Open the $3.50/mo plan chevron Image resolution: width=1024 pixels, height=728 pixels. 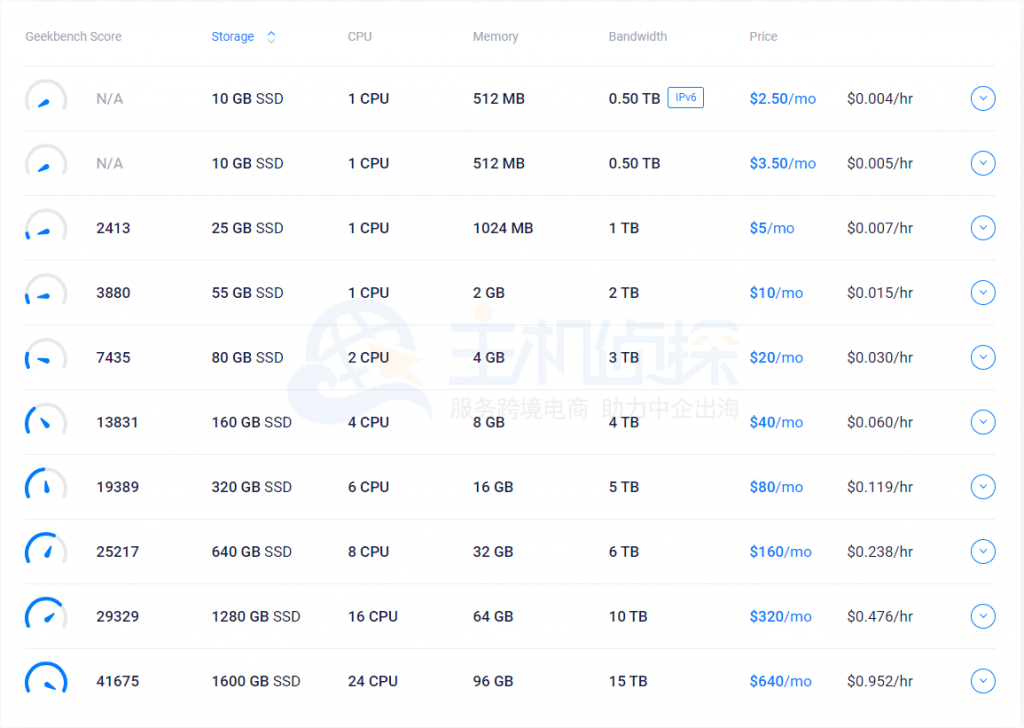983,163
